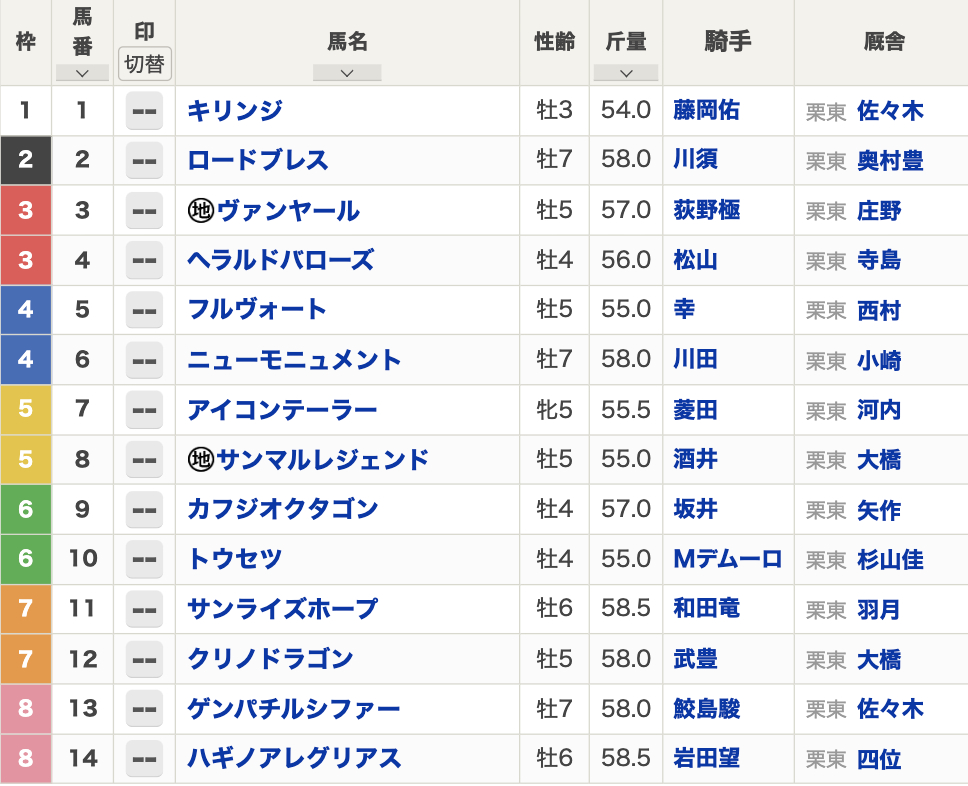
Task: Open horse page for アイコンテーラー
Action: pos(282,409)
